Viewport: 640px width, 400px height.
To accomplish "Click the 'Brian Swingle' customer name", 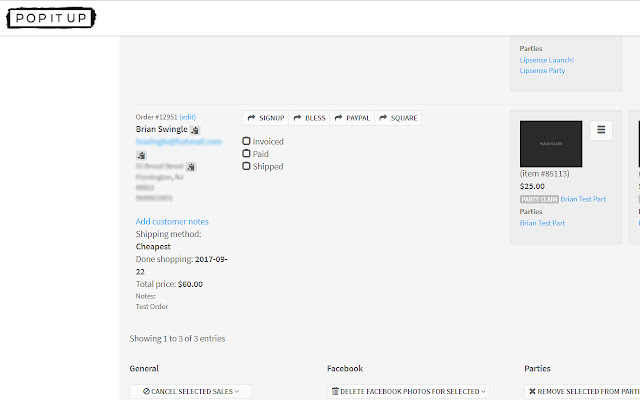I will 162,129.
